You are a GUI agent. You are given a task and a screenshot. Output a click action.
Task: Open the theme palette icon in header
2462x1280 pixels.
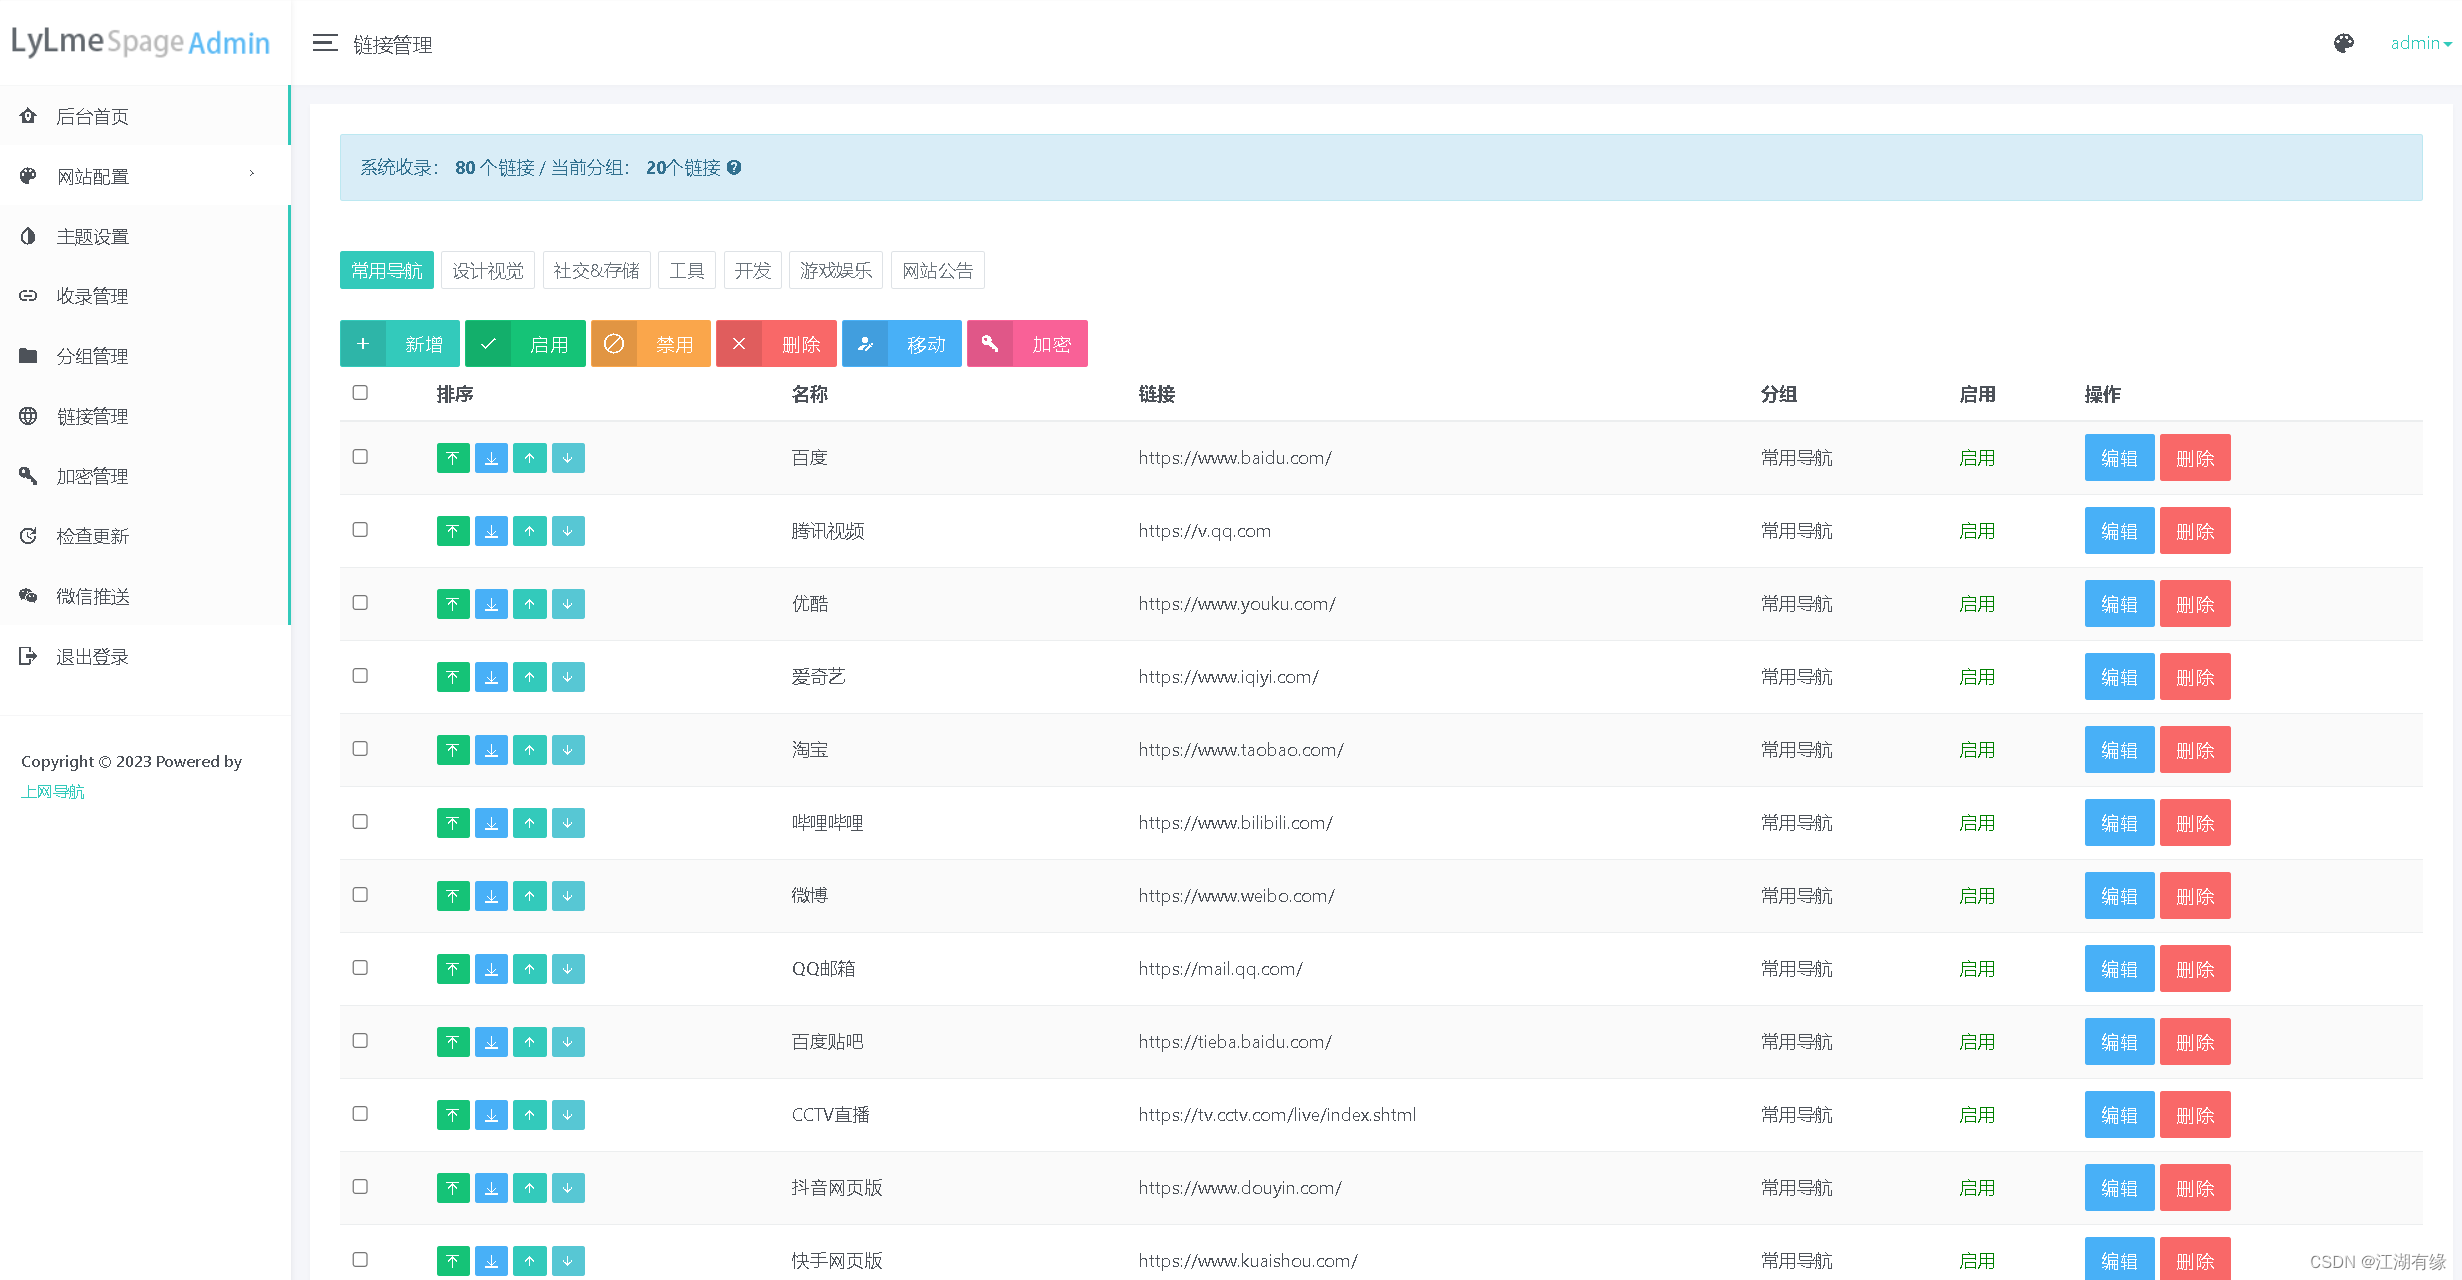pyautogui.click(x=2343, y=43)
